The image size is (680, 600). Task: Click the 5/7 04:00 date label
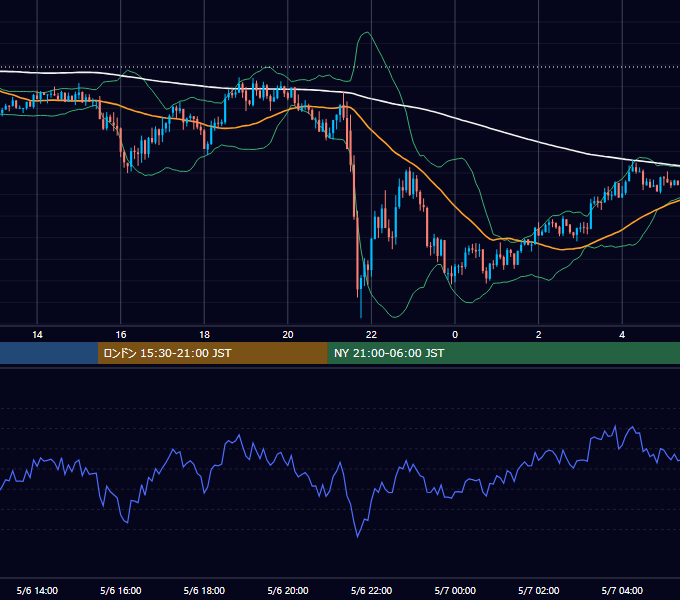point(622,591)
